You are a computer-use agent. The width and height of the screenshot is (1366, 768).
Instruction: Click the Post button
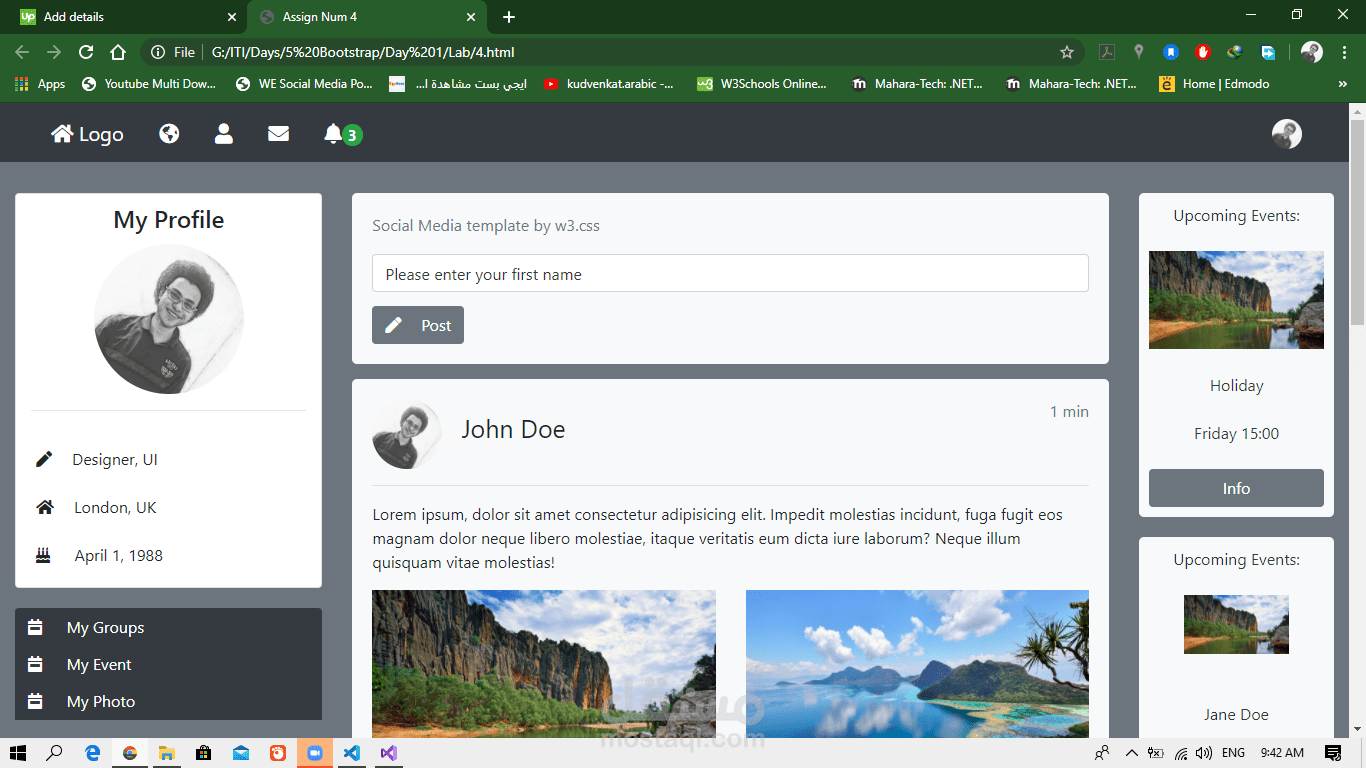417,324
